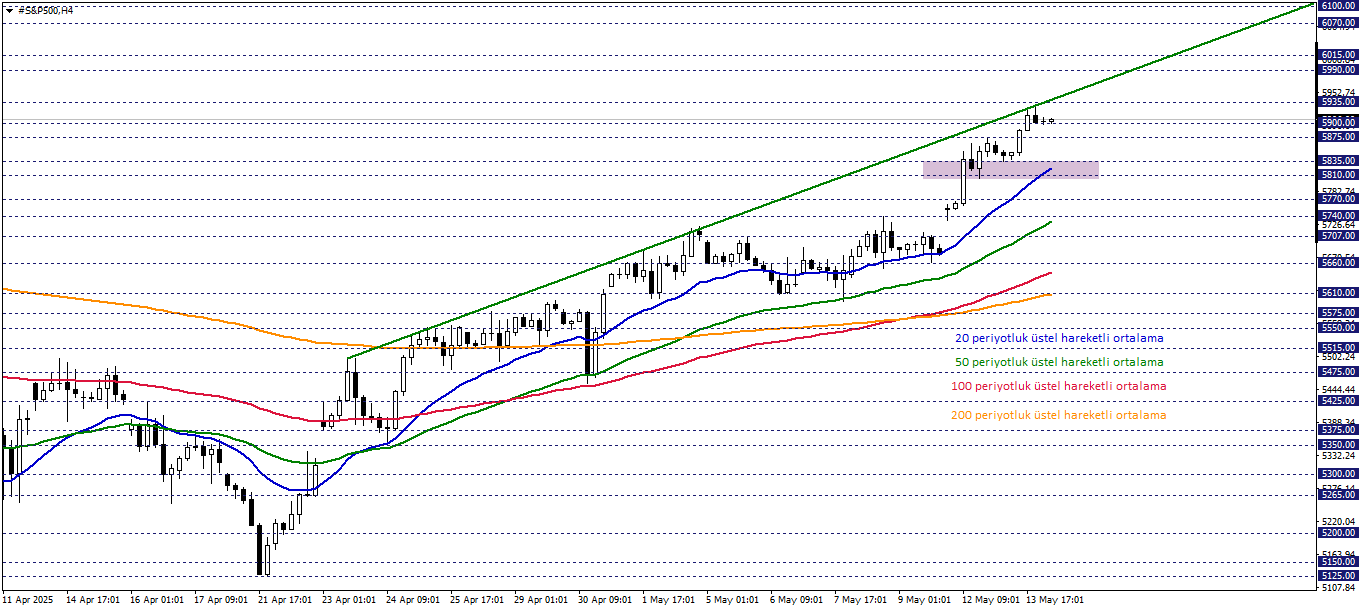The image size is (1362, 611).
Task: Click the #S&P500,H4 chart symbol title
Action: [x=46, y=9]
